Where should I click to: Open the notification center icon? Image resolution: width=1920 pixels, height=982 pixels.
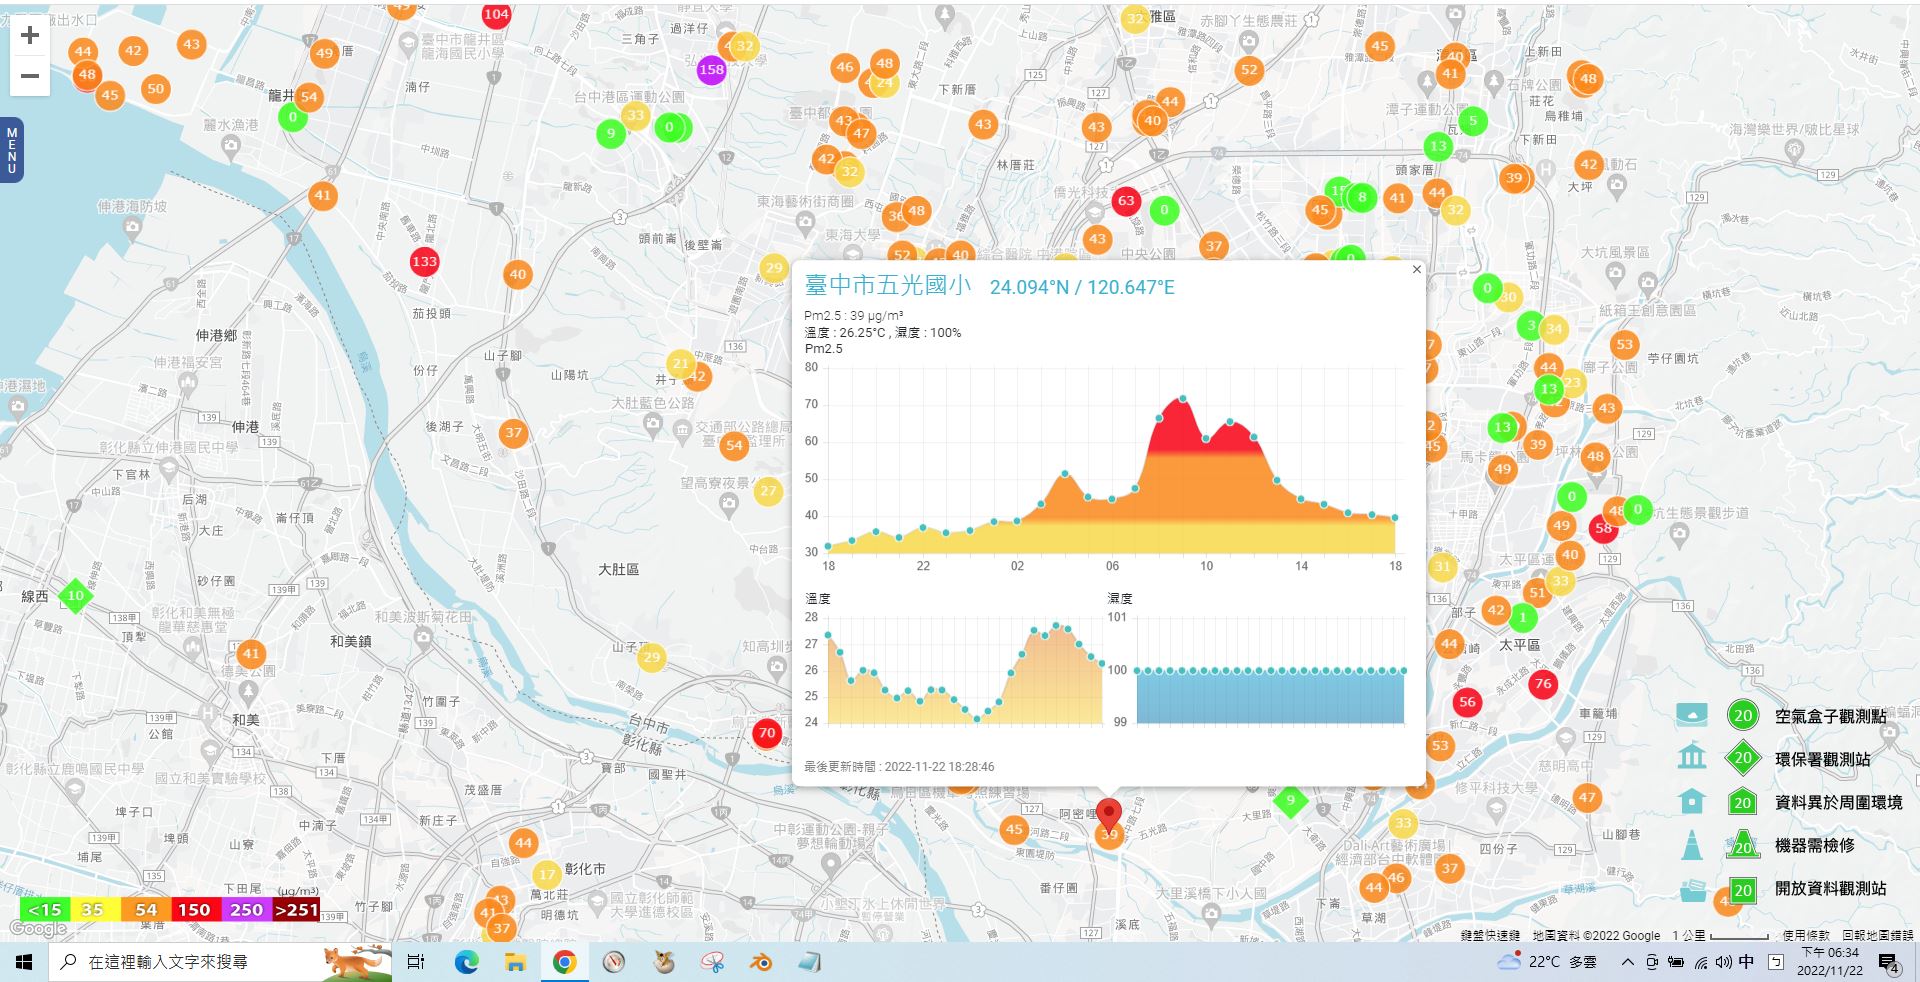[x=1889, y=963]
